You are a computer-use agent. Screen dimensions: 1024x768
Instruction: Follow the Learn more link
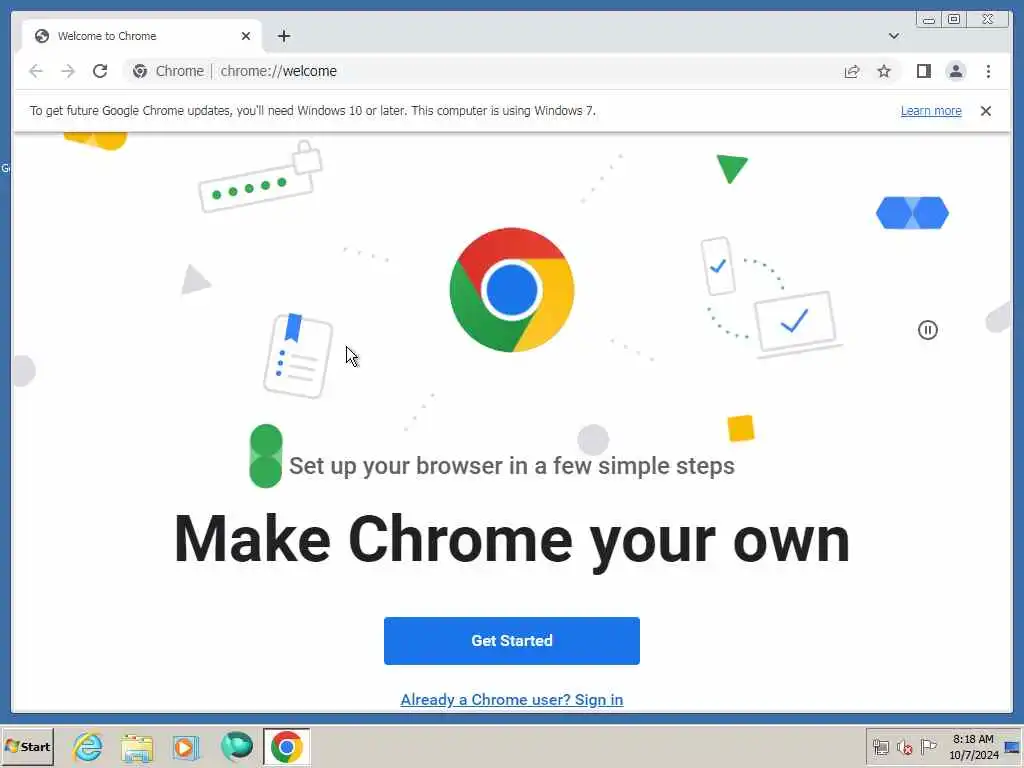(931, 111)
